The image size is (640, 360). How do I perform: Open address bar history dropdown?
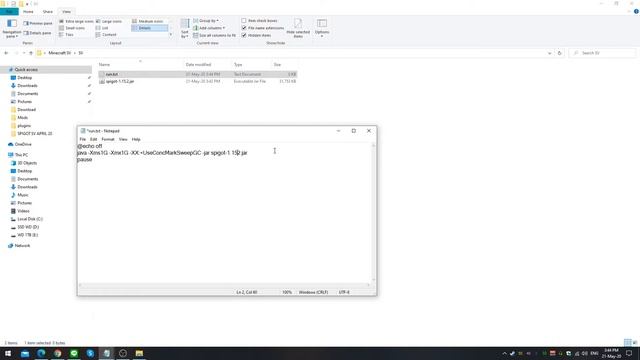pyautogui.click(x=549, y=53)
